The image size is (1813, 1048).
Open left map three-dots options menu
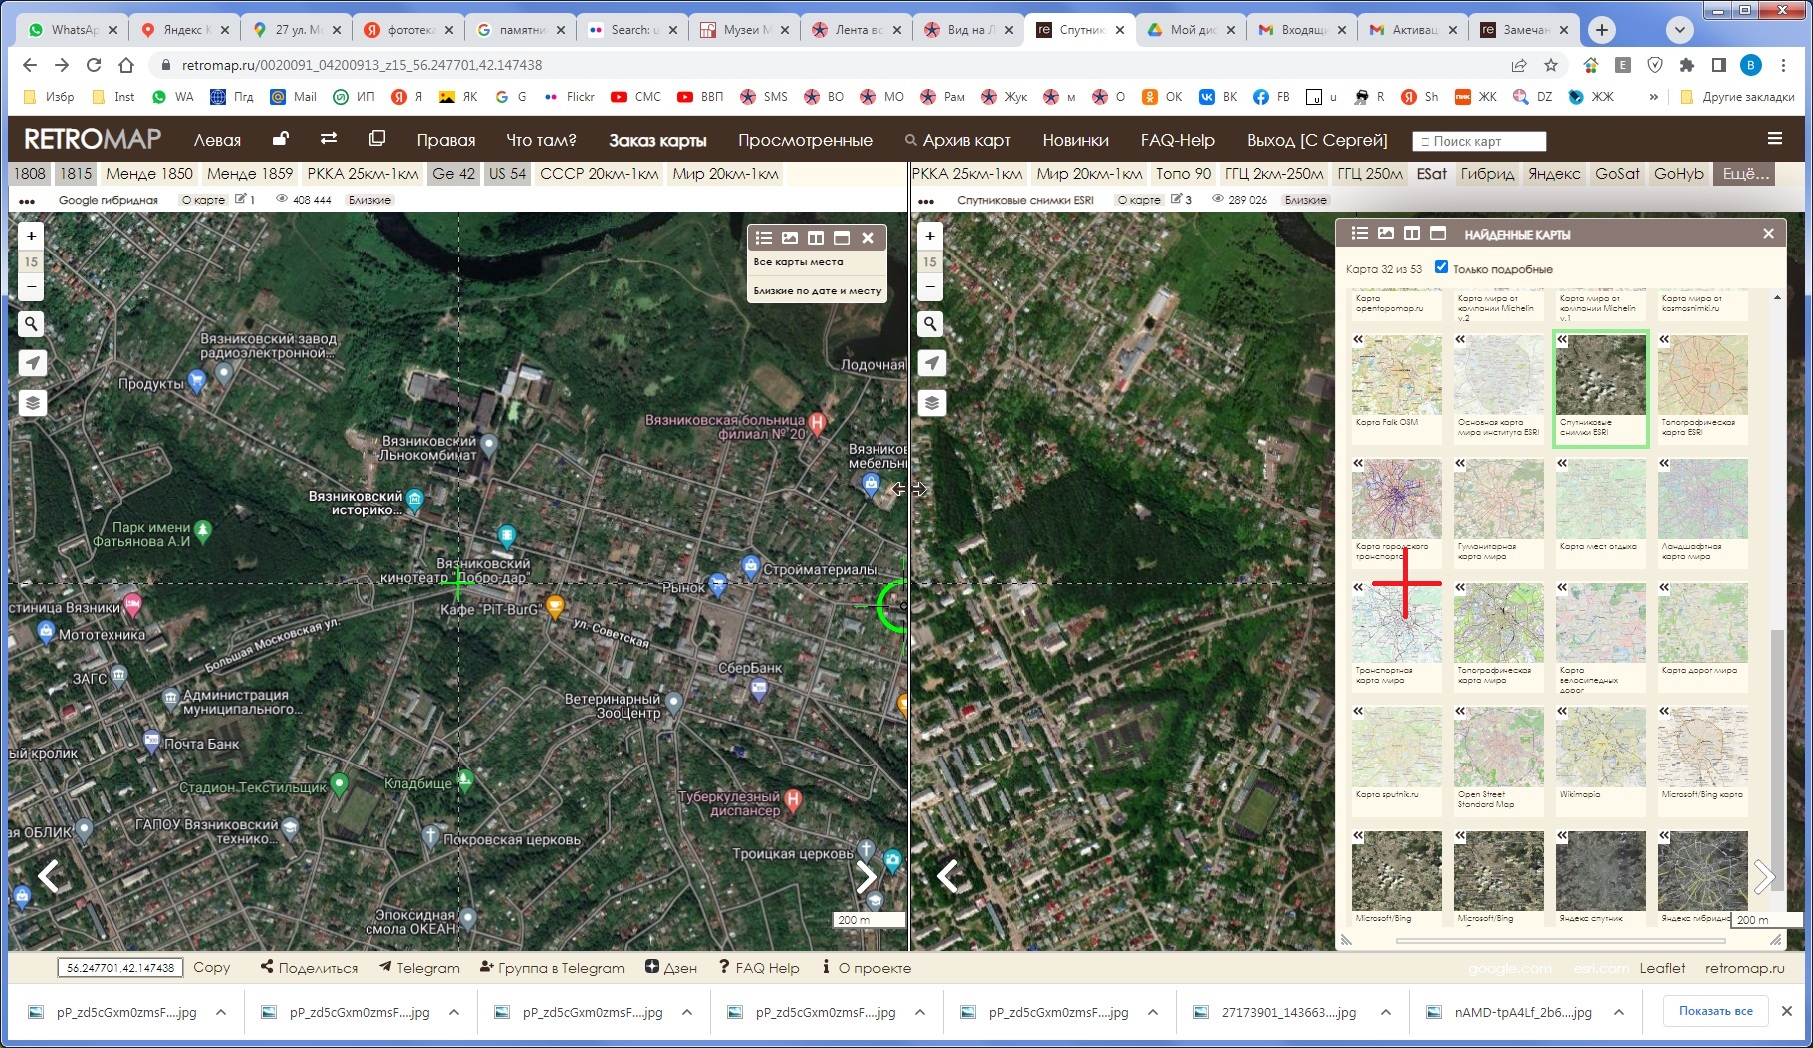pyautogui.click(x=27, y=201)
